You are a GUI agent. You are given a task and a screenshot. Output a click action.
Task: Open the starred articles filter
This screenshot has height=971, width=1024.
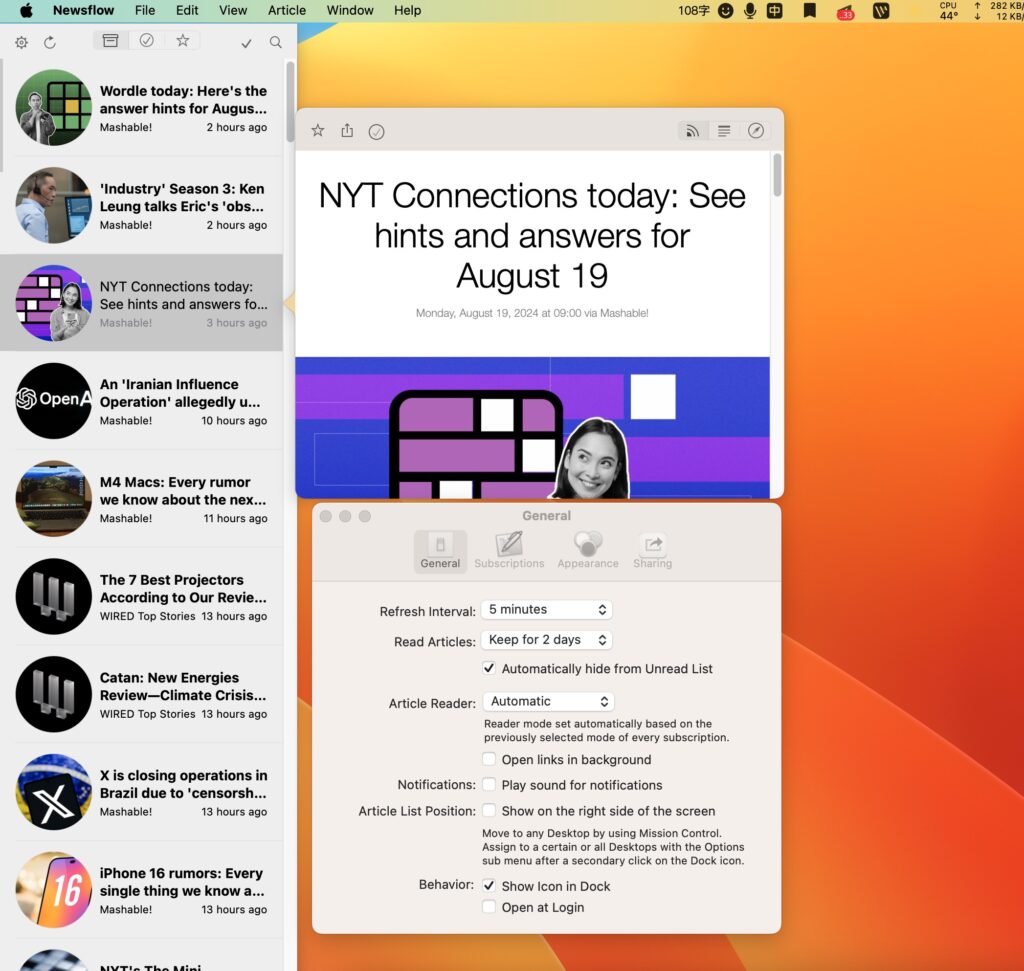(182, 41)
